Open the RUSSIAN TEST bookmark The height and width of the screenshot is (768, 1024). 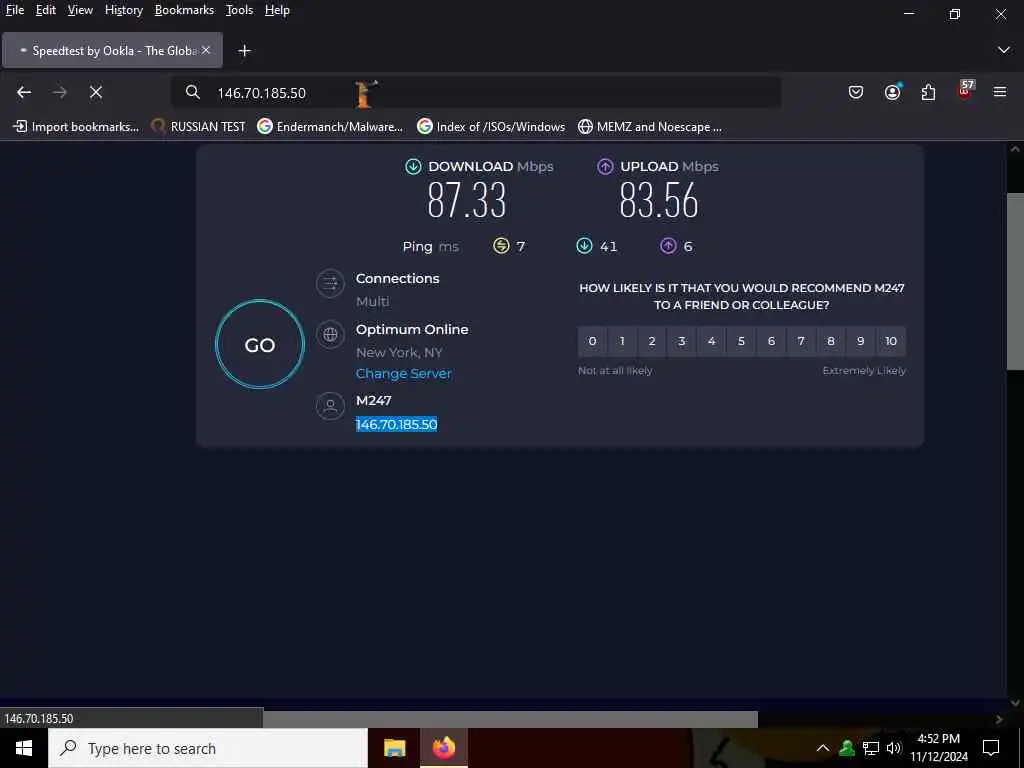(199, 127)
